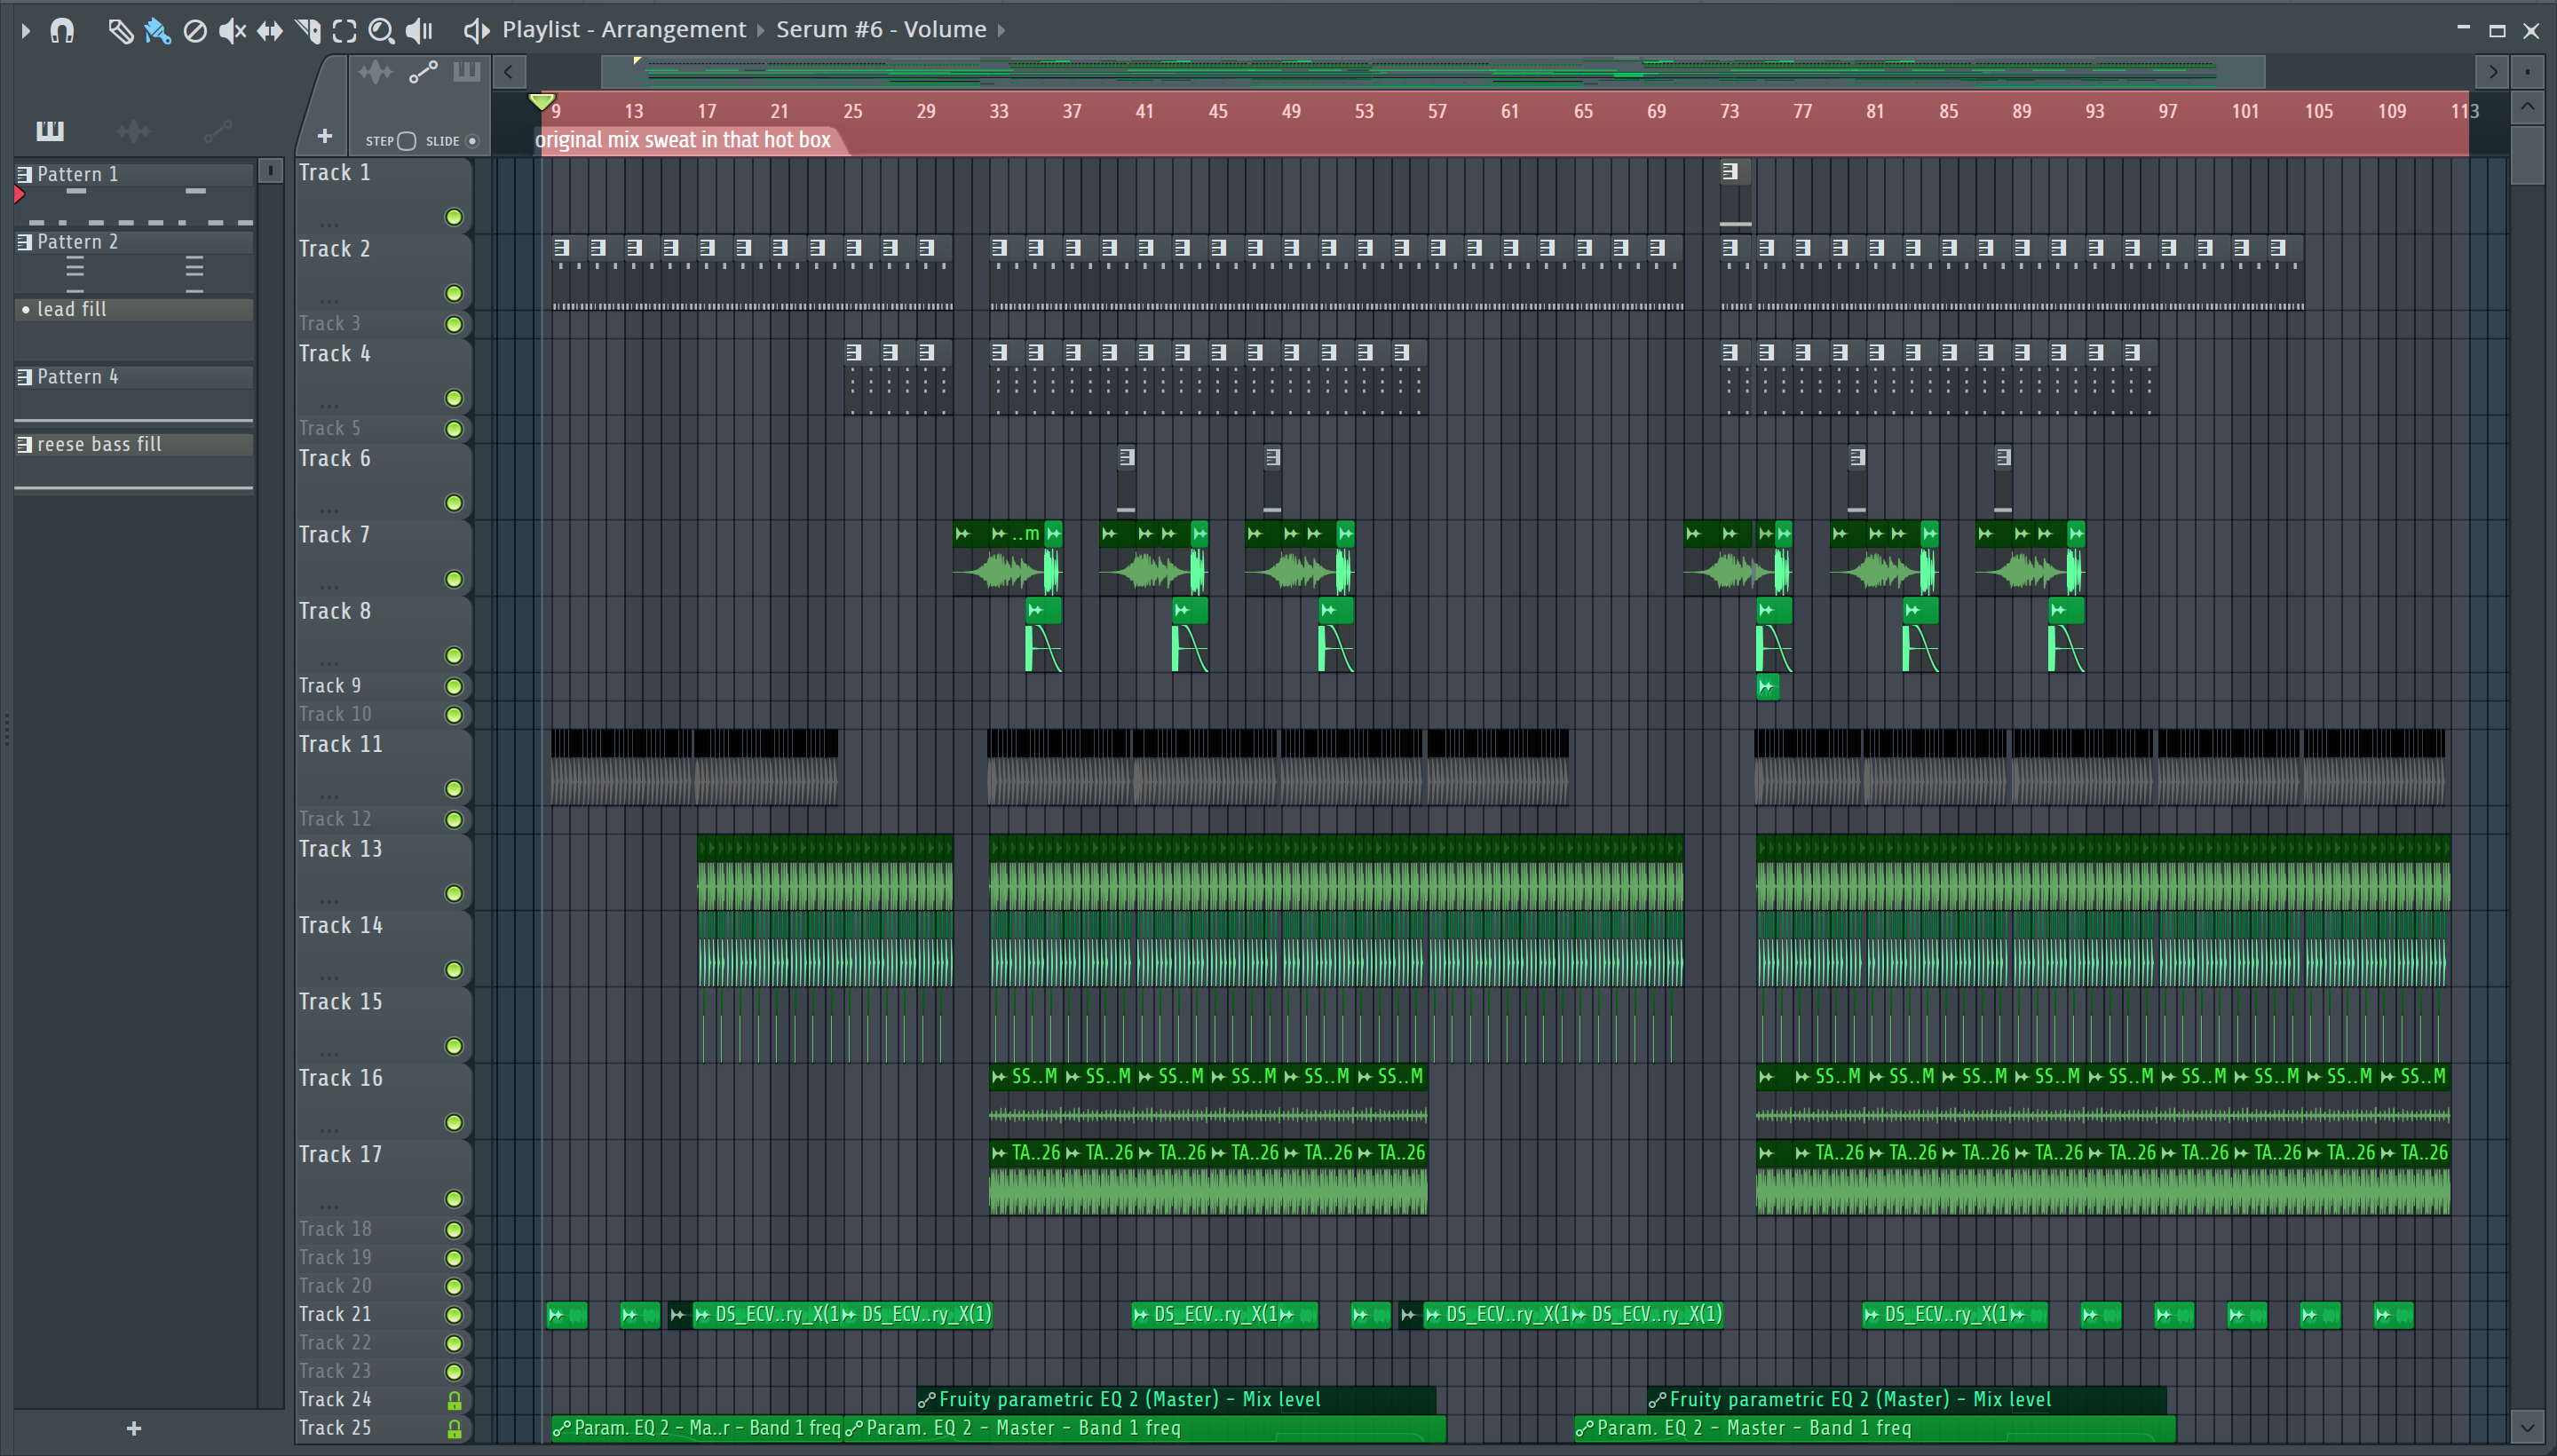Click the vertical track scrollbar thumb

click(2527, 155)
